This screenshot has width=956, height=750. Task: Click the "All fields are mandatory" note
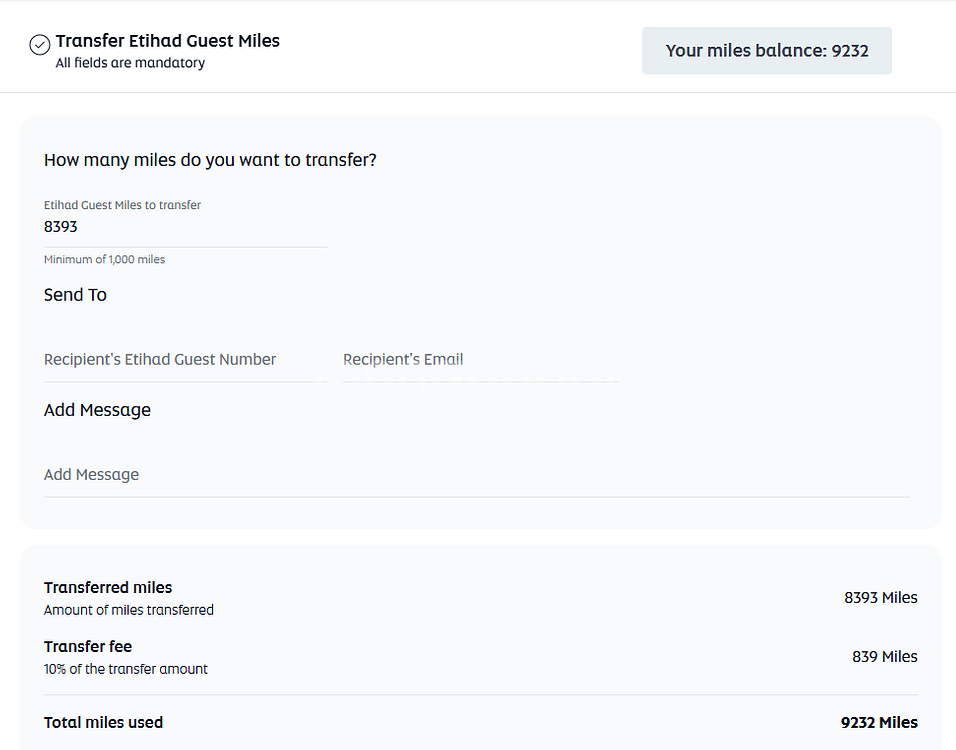(x=130, y=63)
